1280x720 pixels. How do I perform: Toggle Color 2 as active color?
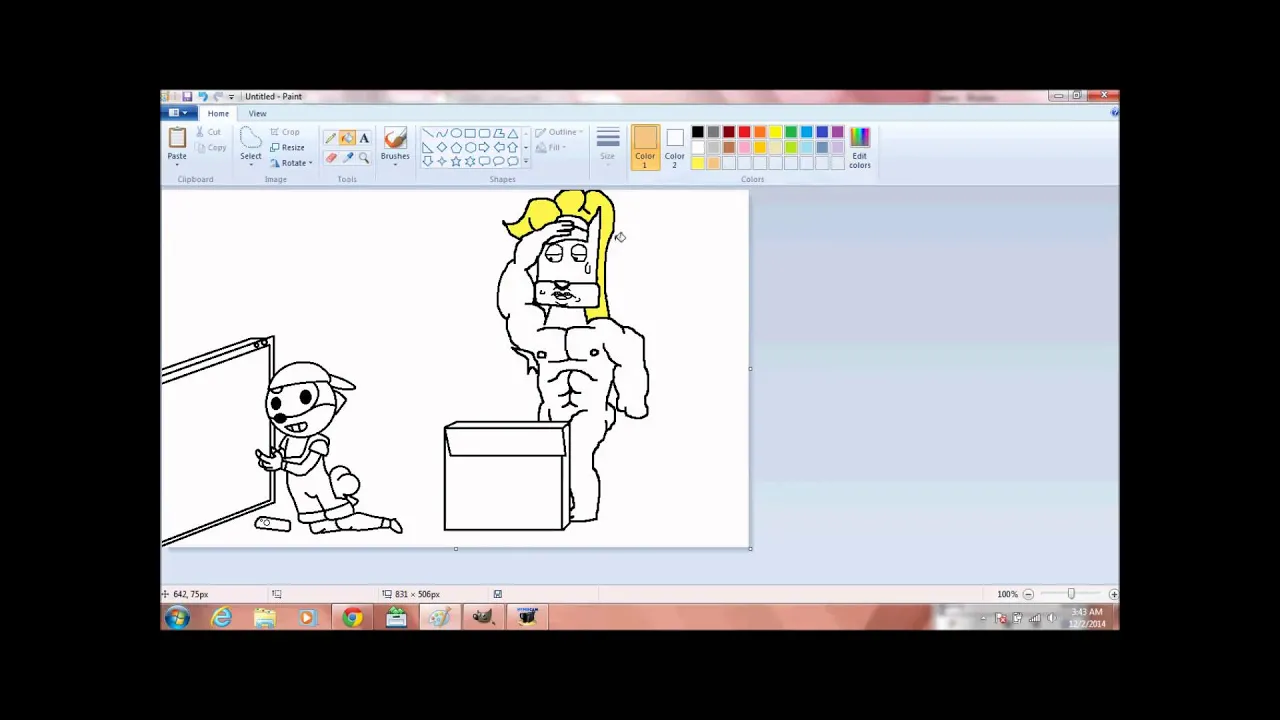(x=674, y=145)
